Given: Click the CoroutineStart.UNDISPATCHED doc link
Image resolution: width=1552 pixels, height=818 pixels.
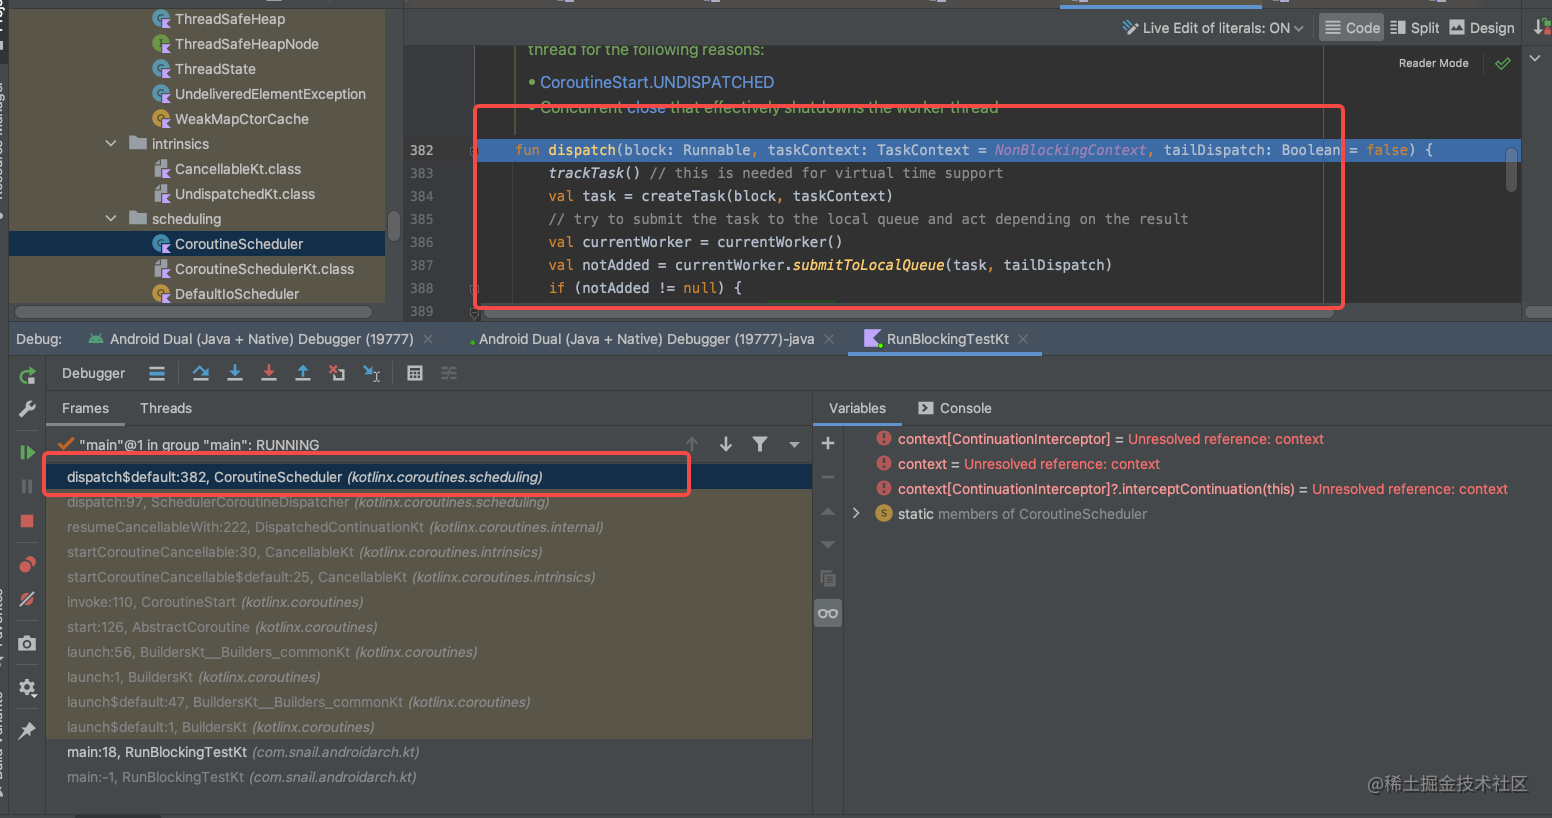Looking at the screenshot, I should (x=657, y=82).
